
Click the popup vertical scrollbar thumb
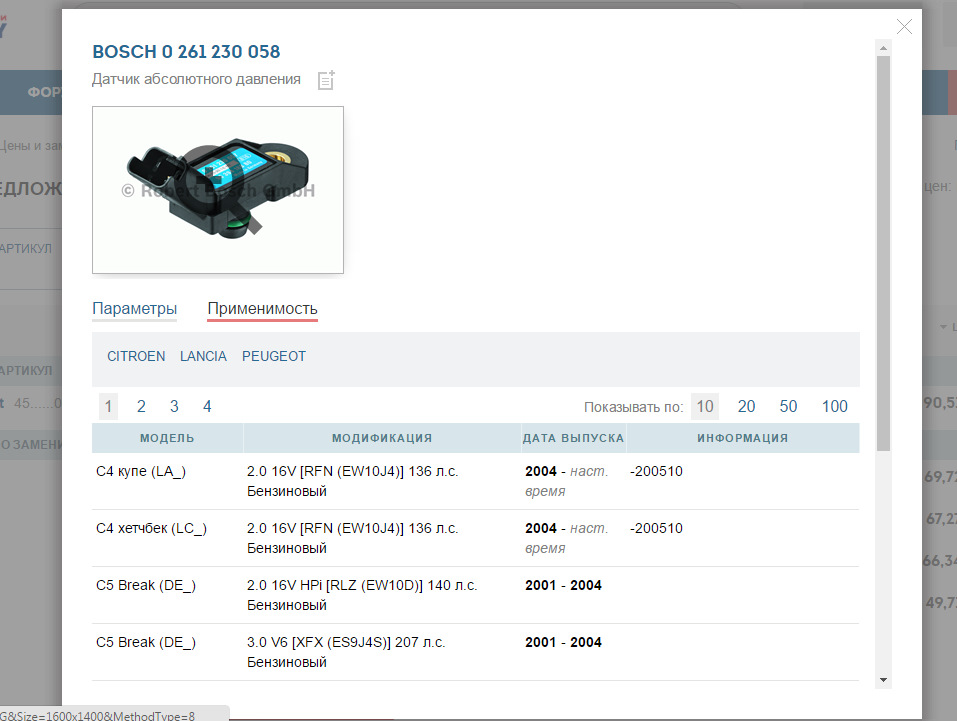pyautogui.click(x=883, y=253)
